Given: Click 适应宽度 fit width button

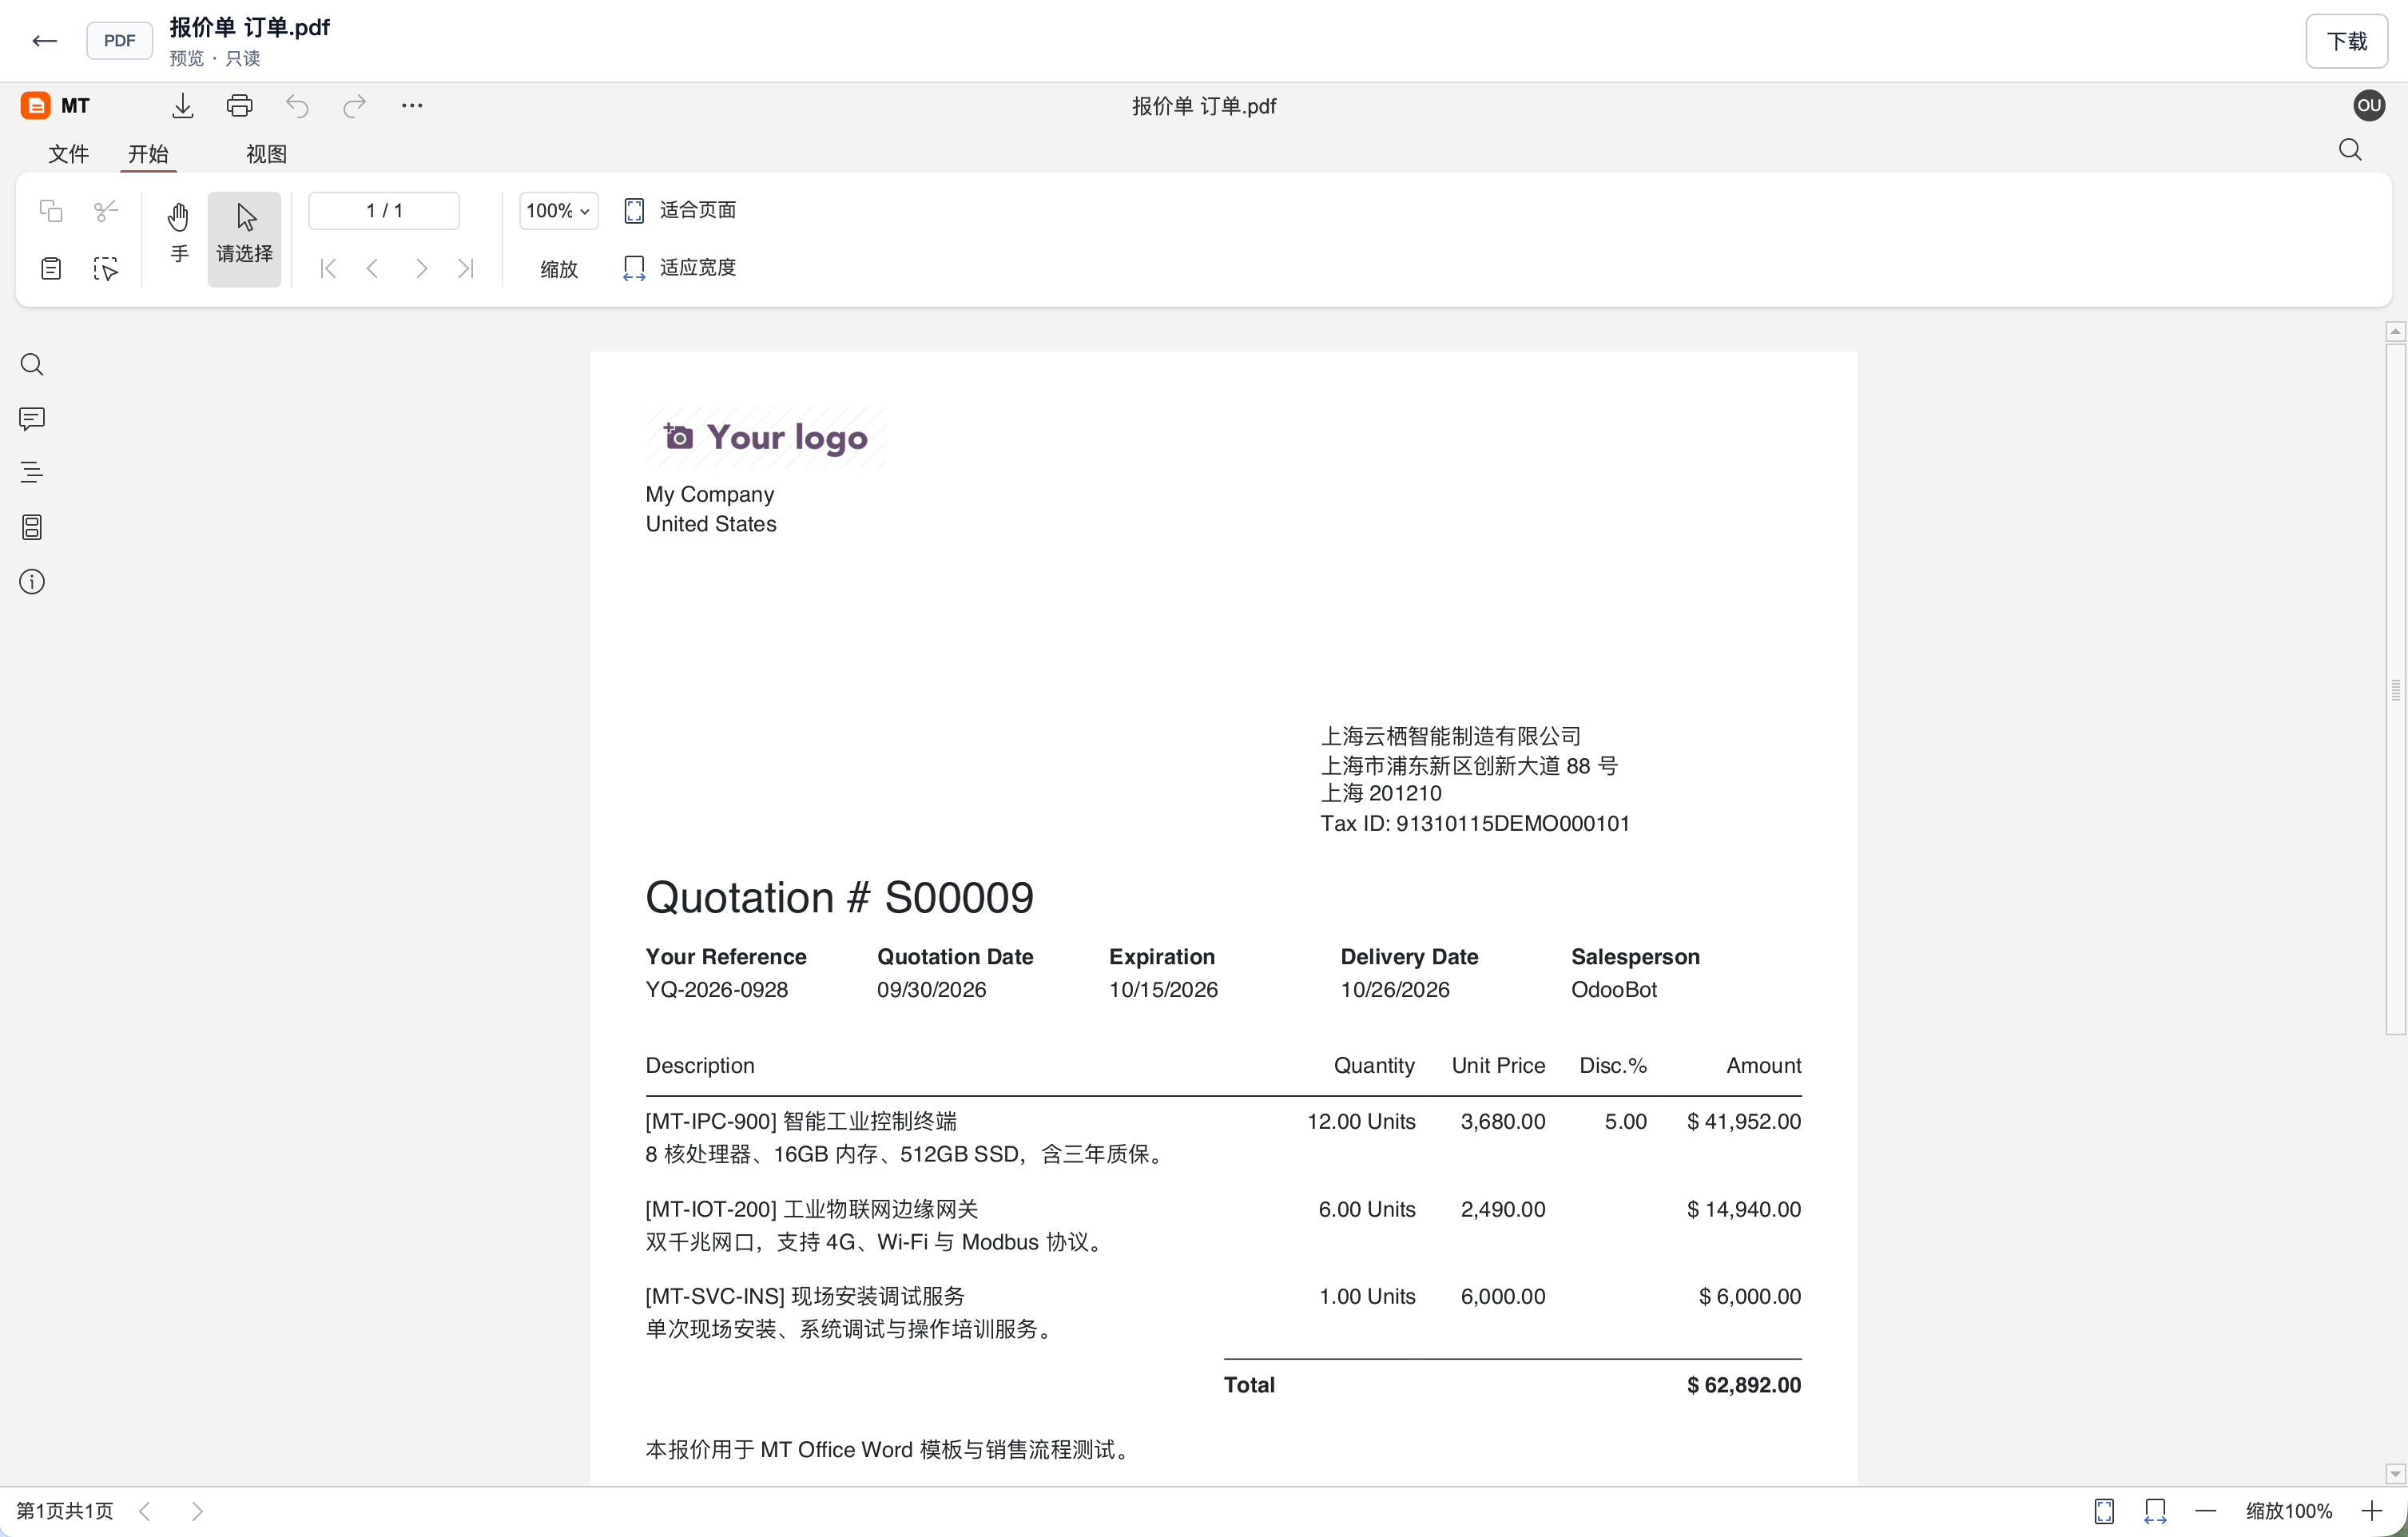Looking at the screenshot, I should pyautogui.click(x=680, y=268).
